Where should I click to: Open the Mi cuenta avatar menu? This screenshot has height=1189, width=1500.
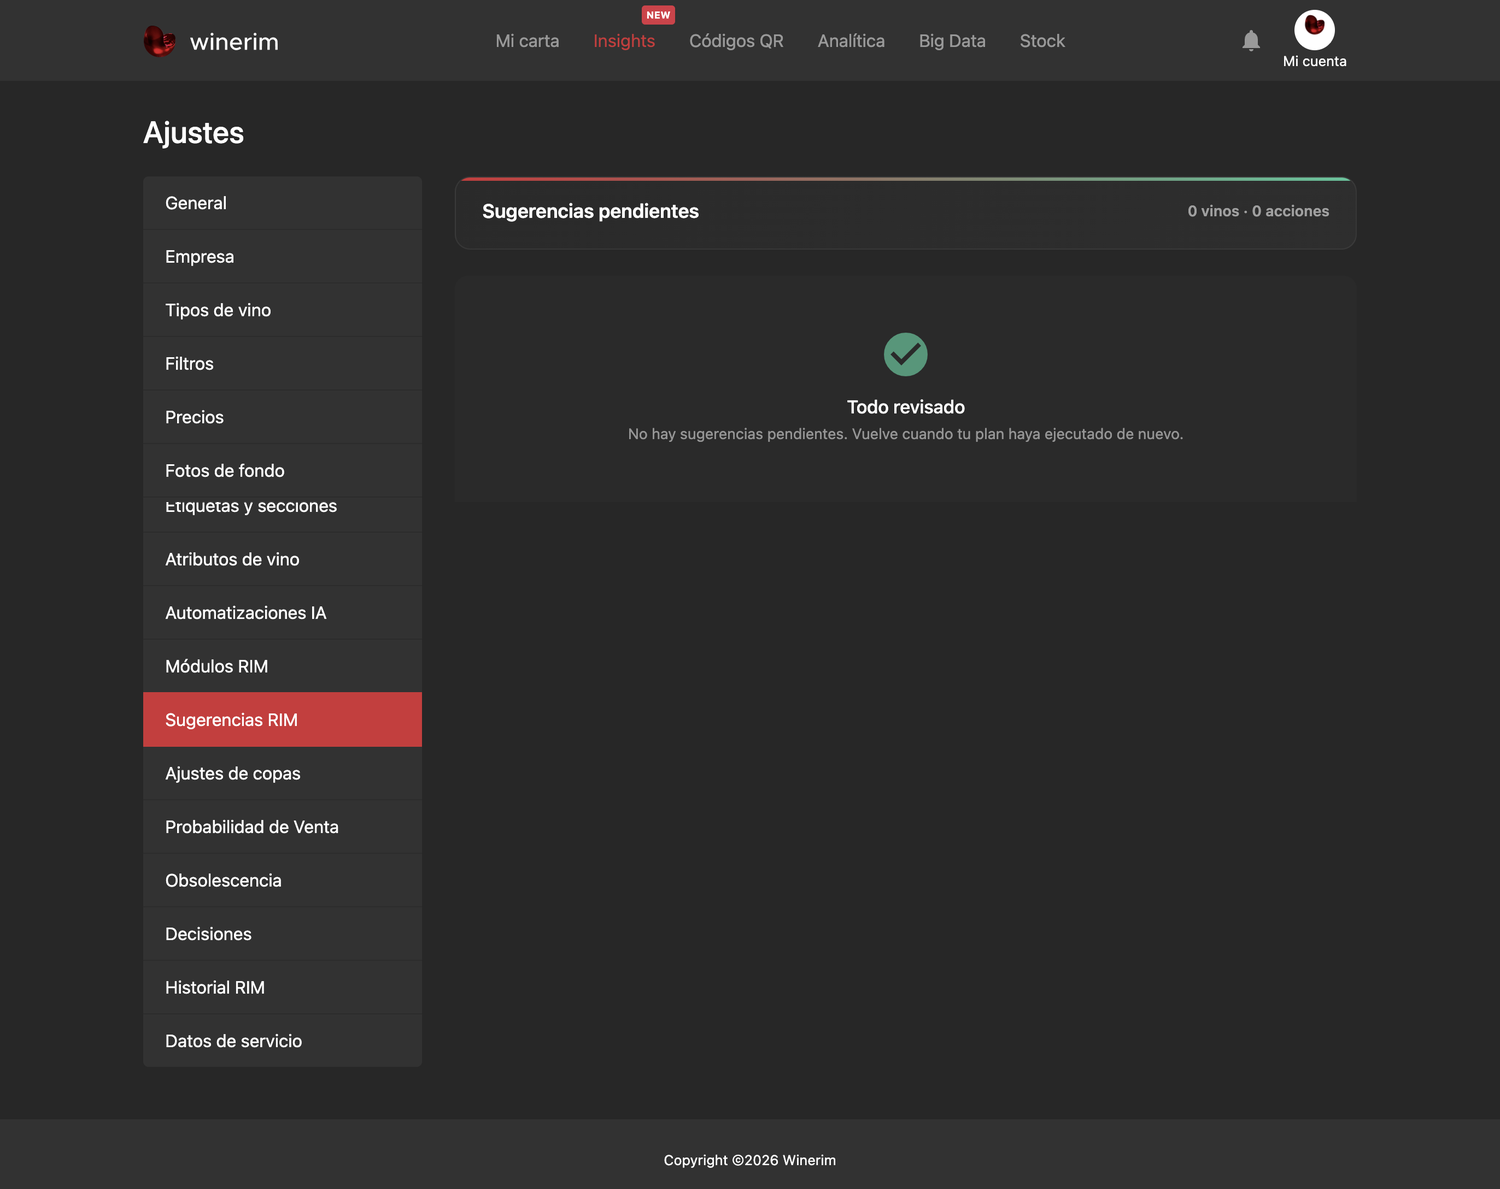(1314, 30)
